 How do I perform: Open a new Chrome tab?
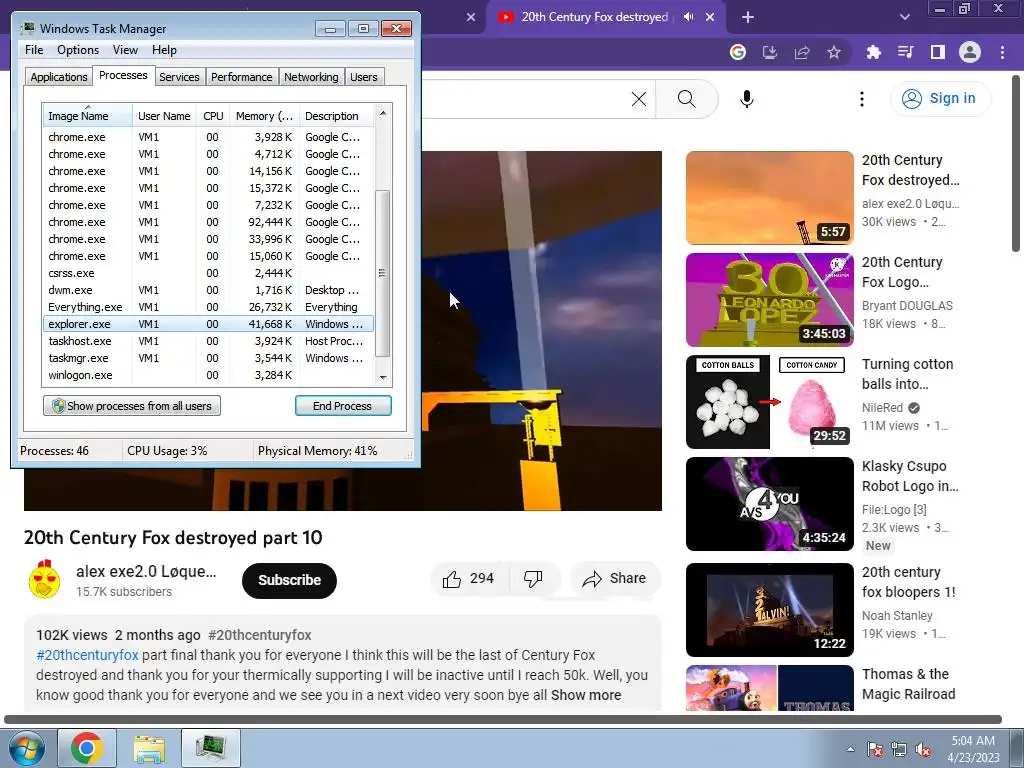pyautogui.click(x=748, y=17)
